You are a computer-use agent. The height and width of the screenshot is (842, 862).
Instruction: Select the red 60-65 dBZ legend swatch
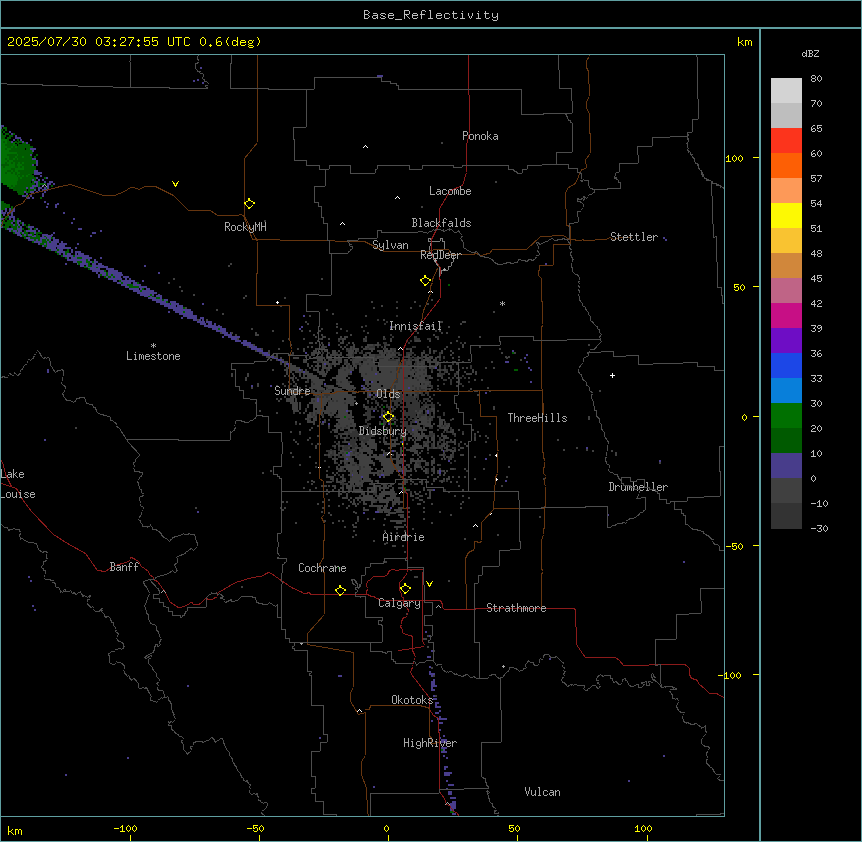(x=786, y=141)
